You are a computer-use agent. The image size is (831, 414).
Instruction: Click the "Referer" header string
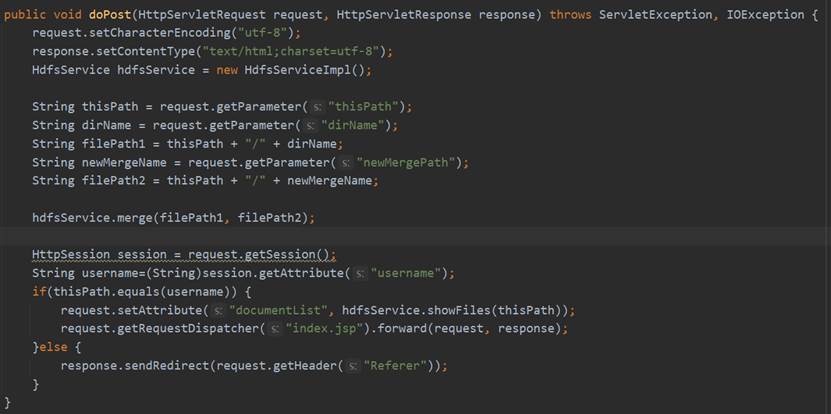395,365
